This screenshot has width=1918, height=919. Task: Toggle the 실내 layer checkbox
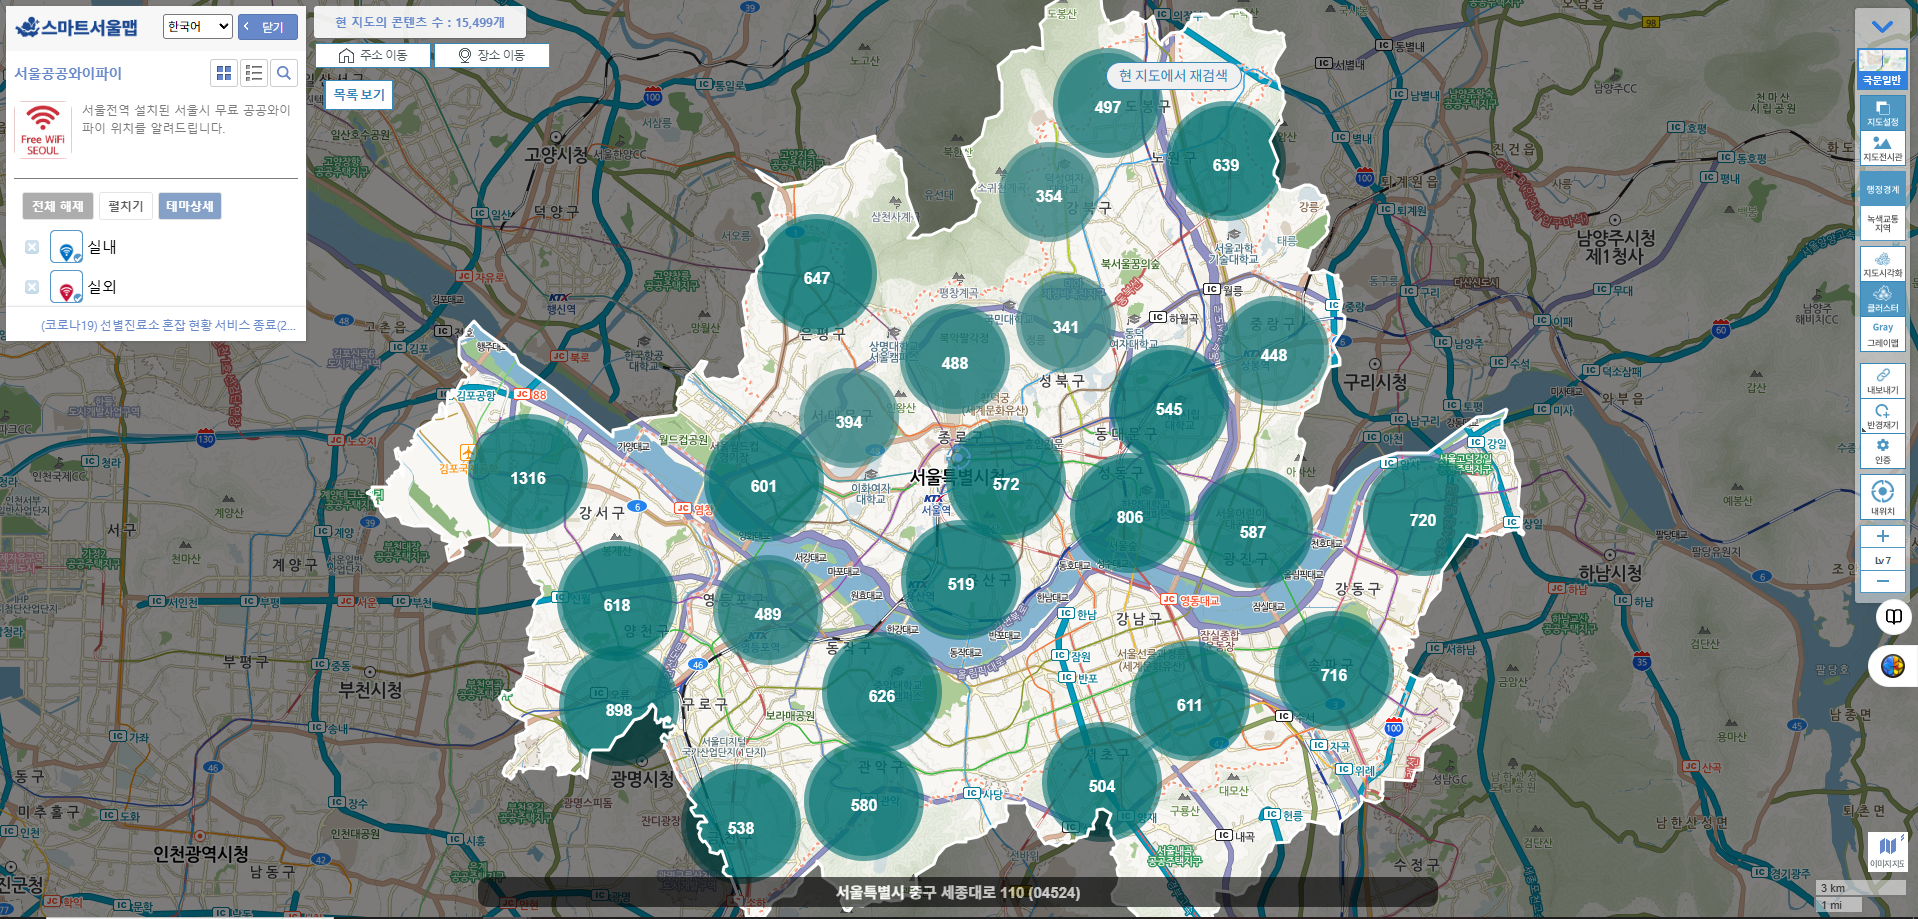click(32, 247)
